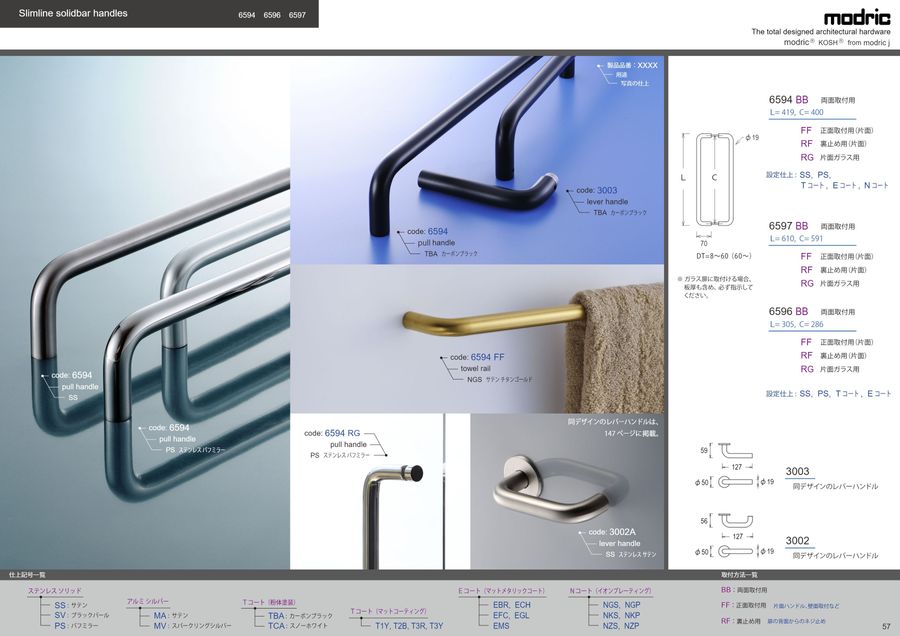Click the "EBR, ECH" finish codes
The height and width of the screenshot is (636, 900).
(512, 605)
